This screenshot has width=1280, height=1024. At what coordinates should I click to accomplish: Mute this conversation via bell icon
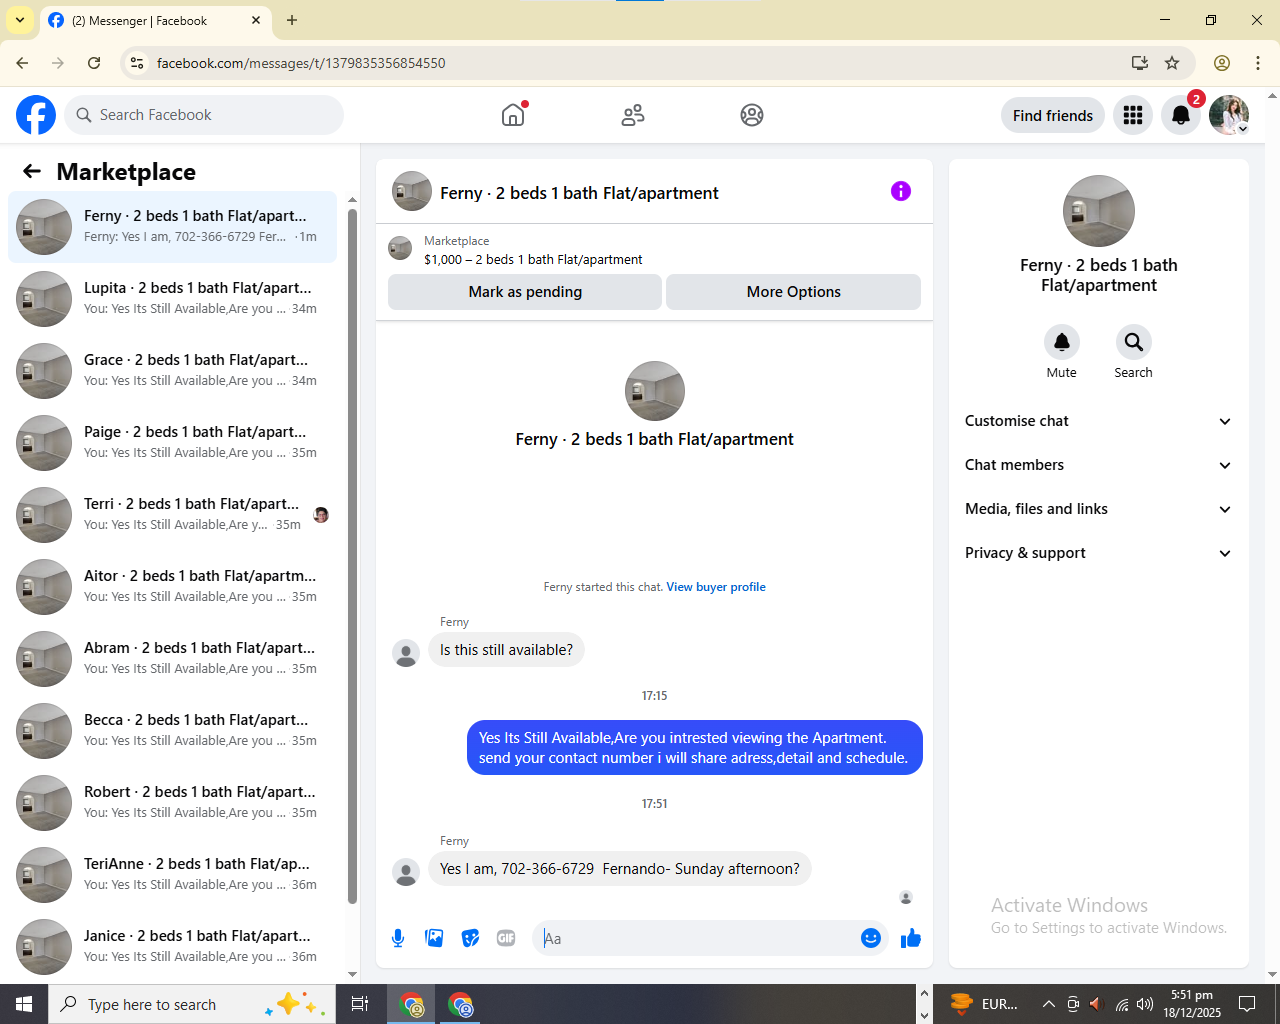point(1062,342)
